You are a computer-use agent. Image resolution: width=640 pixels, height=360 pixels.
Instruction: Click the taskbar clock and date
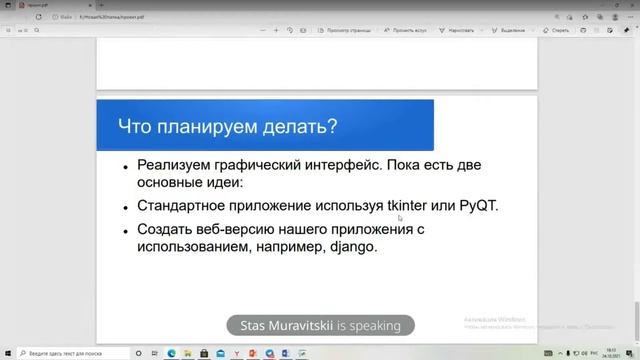point(611,353)
